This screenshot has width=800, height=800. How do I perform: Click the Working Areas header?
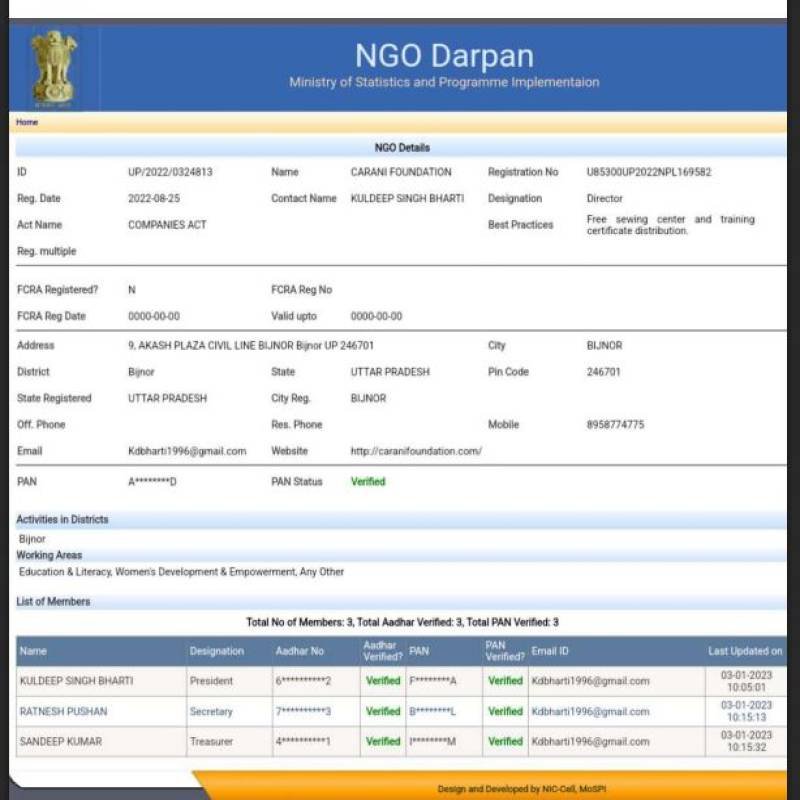tap(49, 555)
